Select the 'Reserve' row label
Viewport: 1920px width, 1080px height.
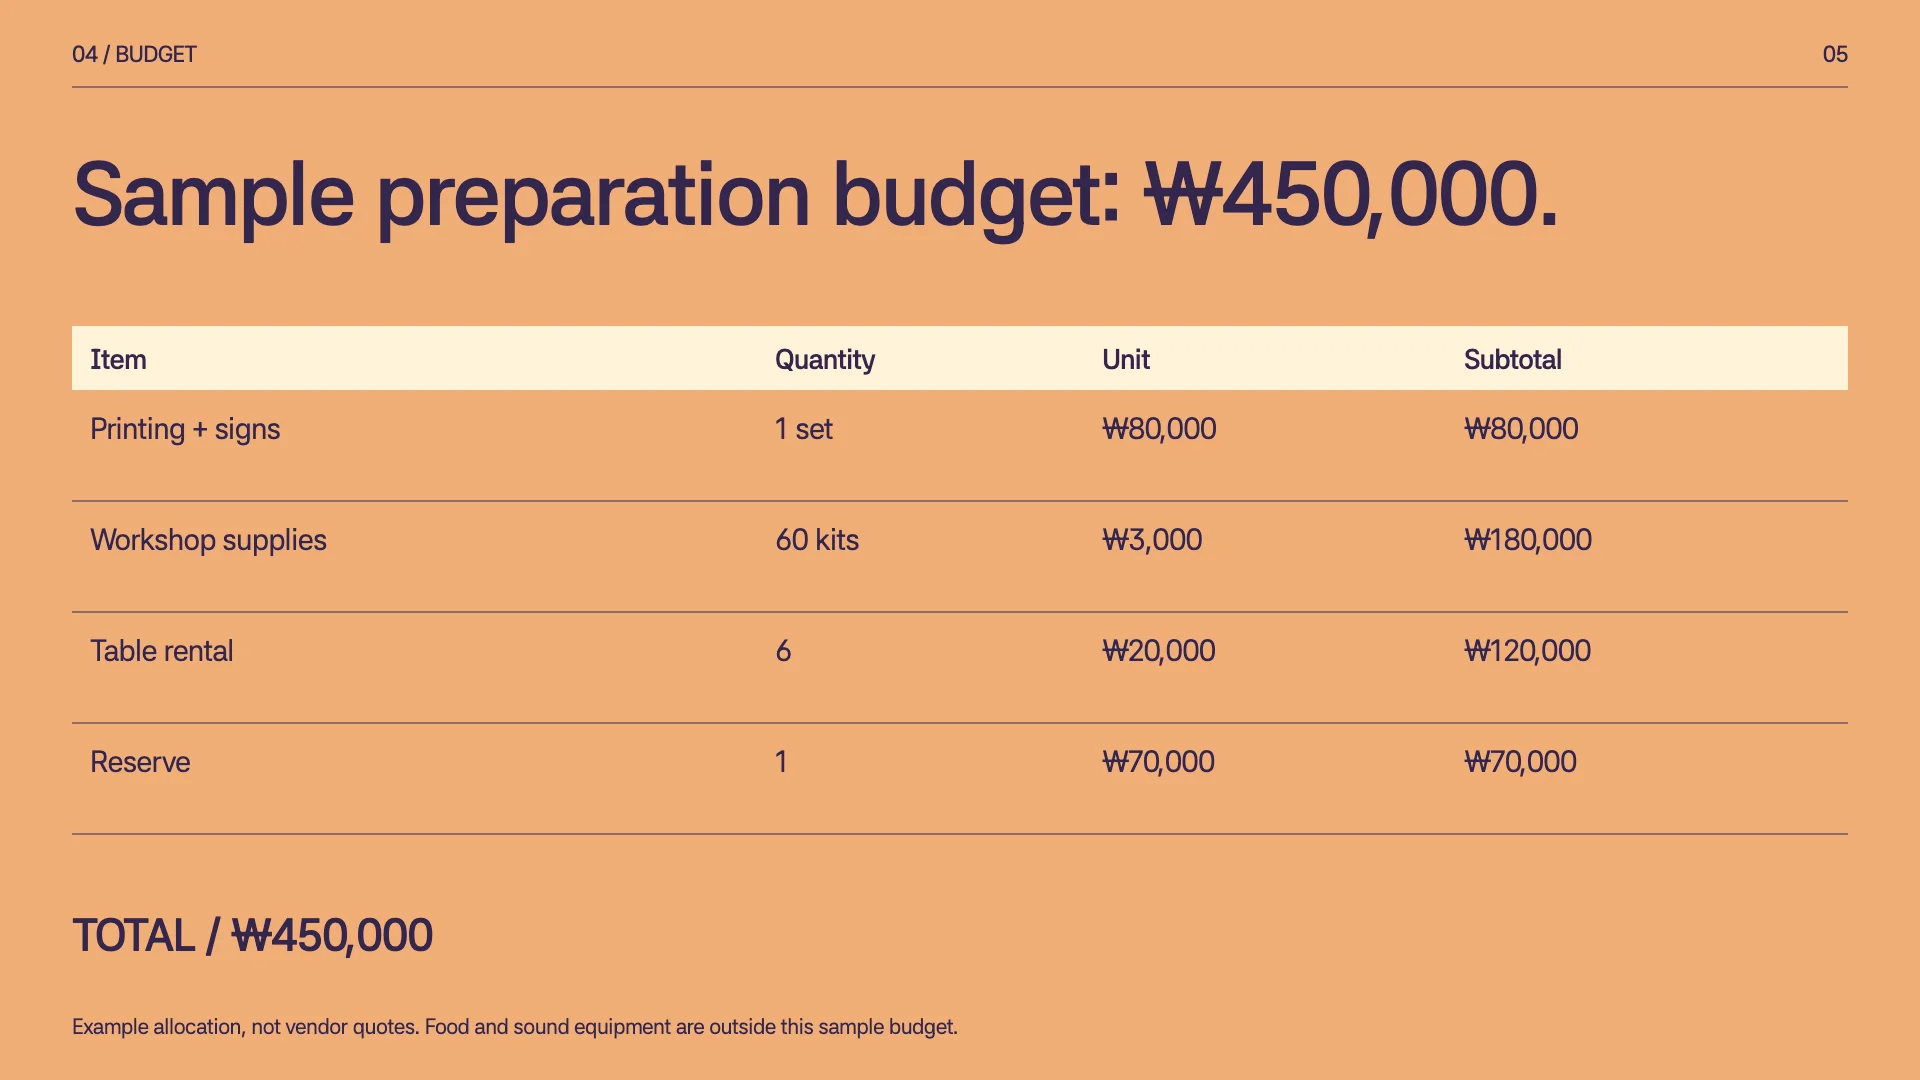pos(140,762)
